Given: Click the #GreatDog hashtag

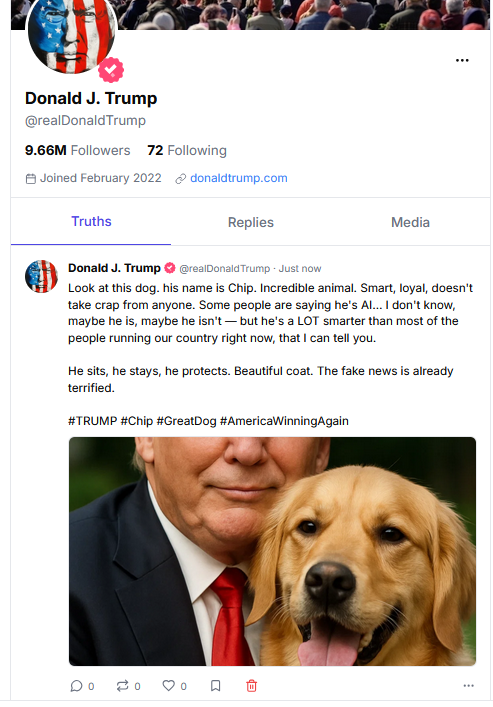Looking at the screenshot, I should [186, 421].
